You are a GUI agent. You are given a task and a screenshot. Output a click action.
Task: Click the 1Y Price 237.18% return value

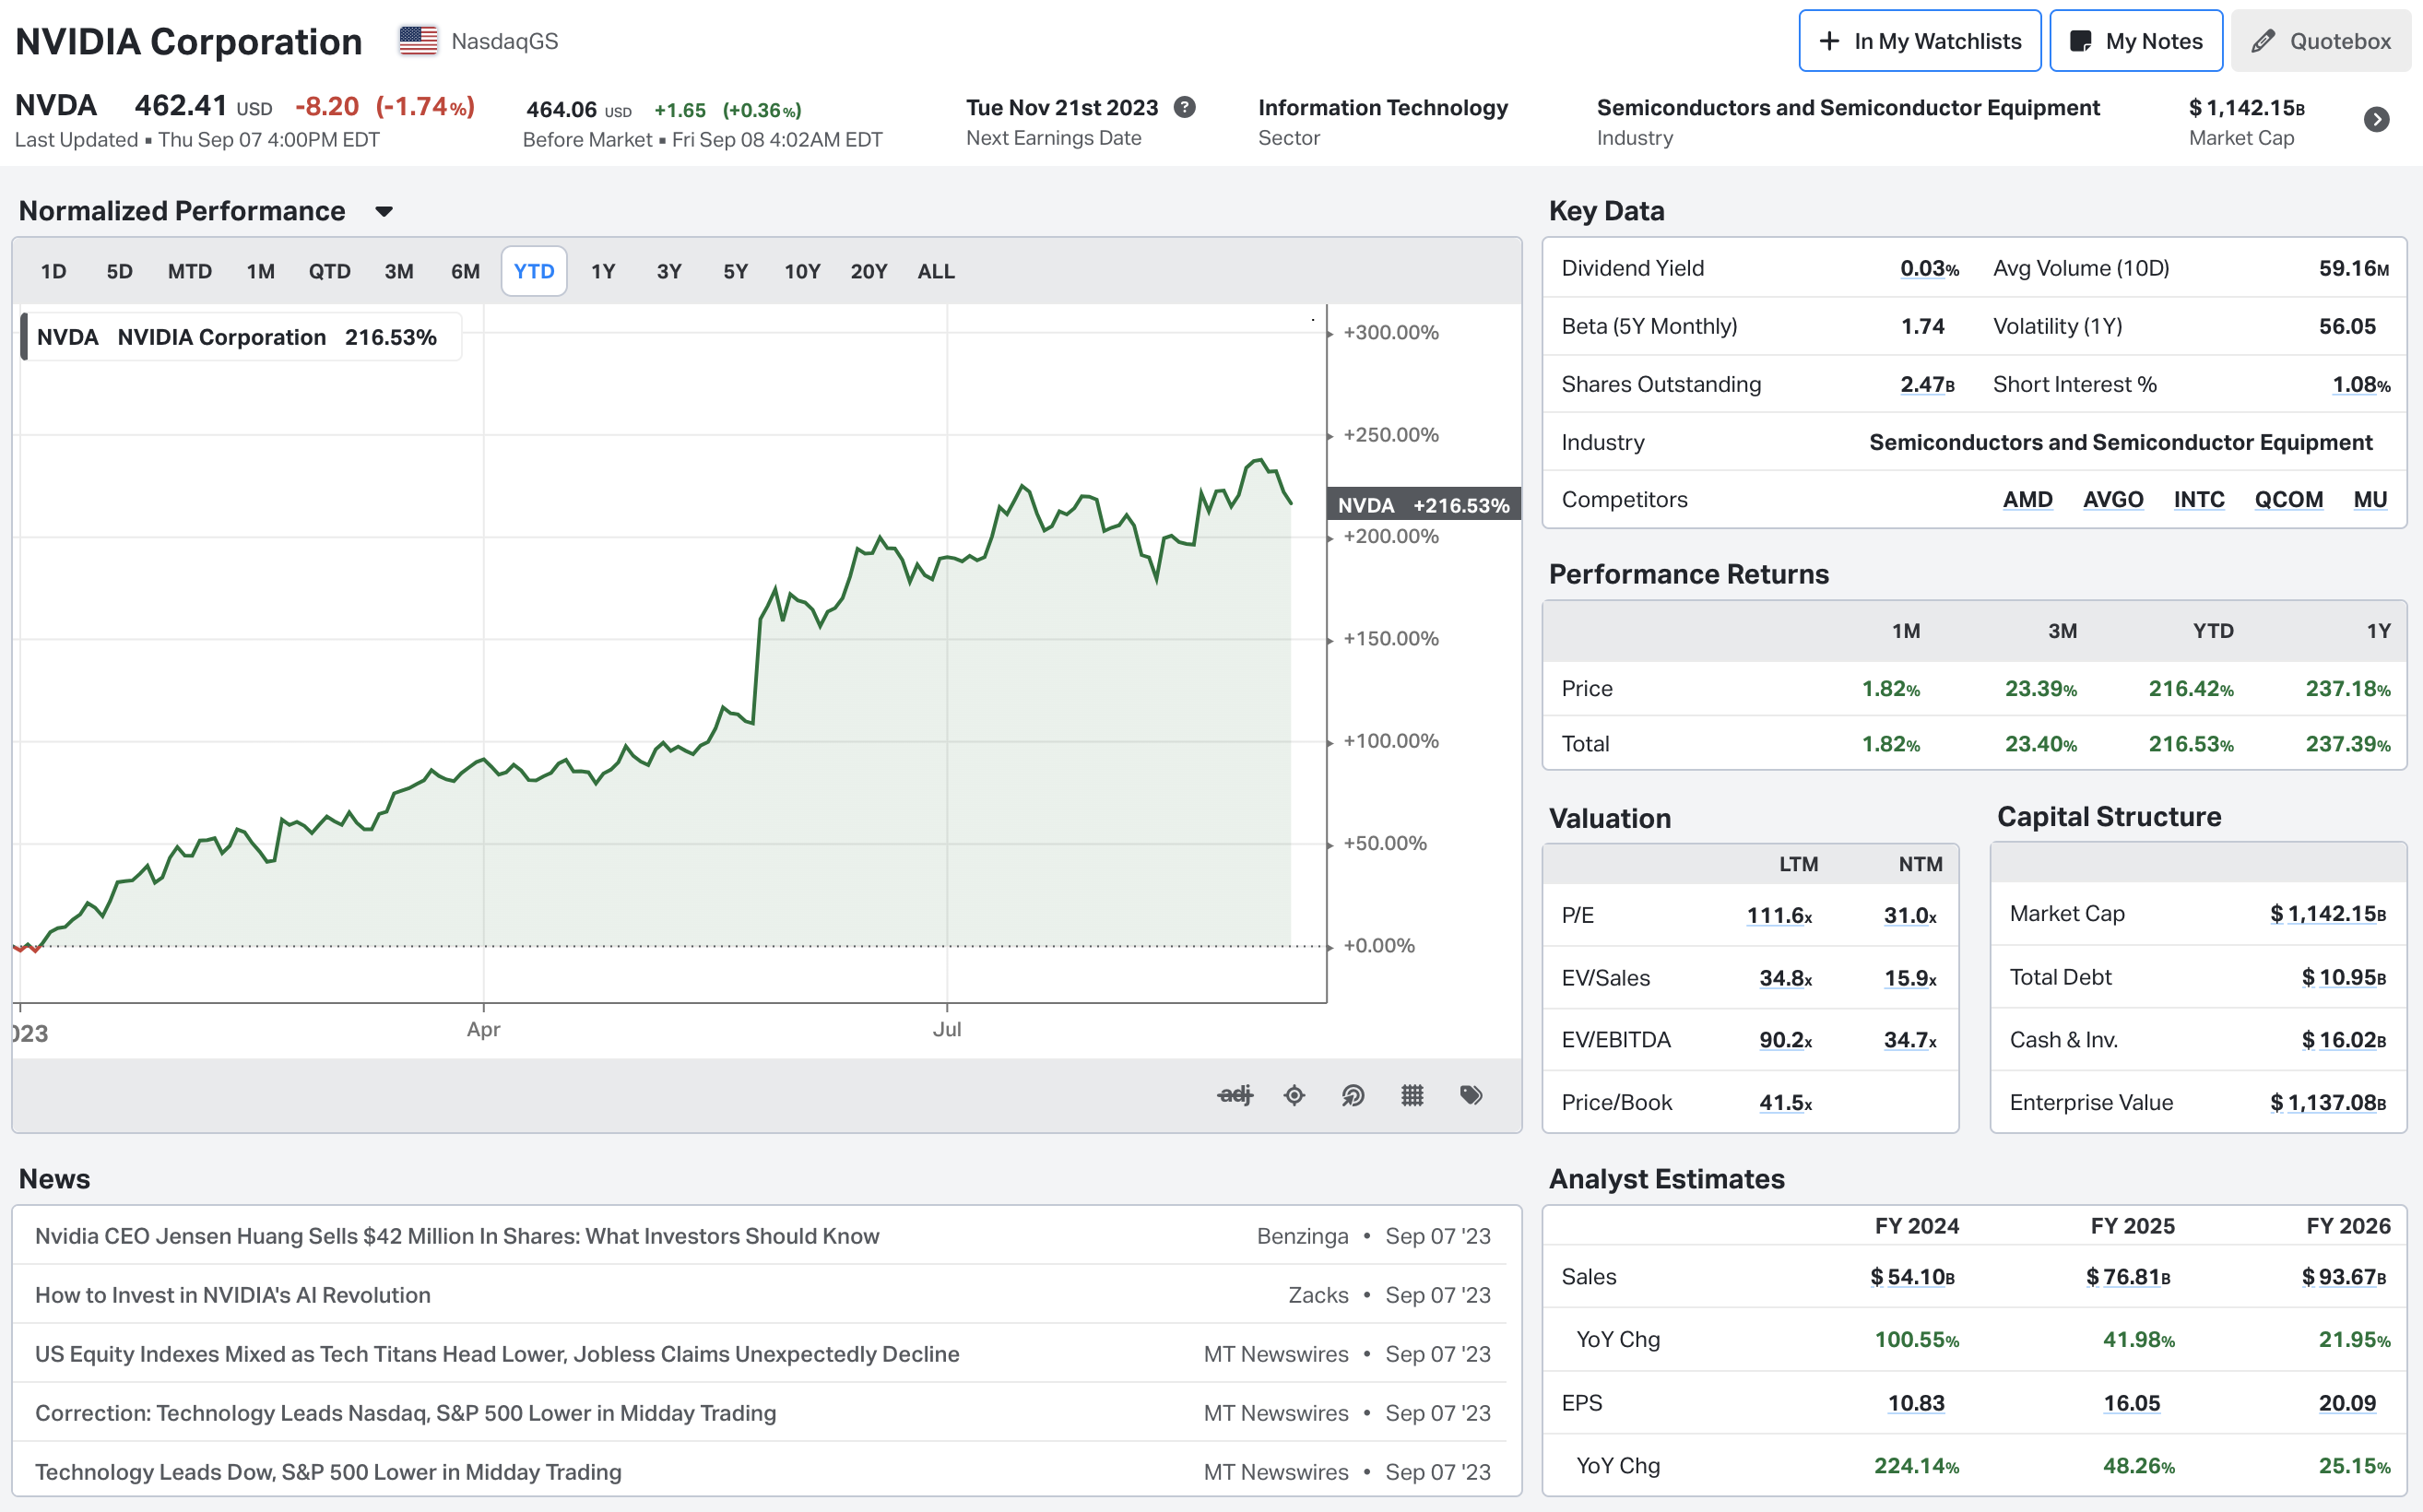tap(2347, 689)
